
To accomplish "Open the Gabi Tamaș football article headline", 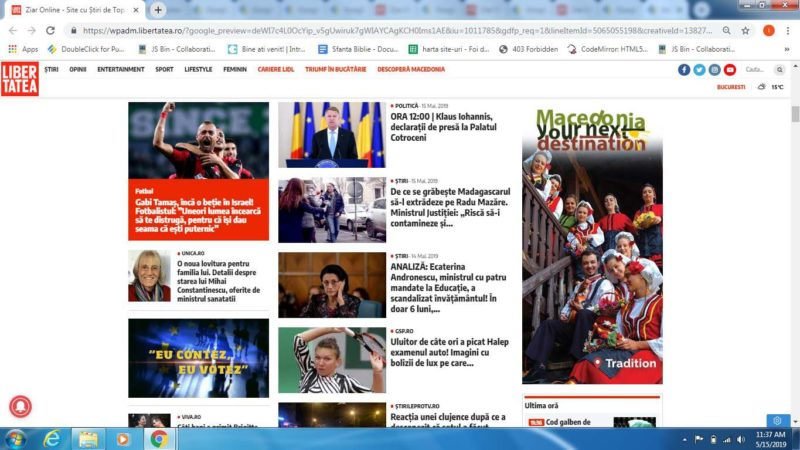I will pos(198,215).
